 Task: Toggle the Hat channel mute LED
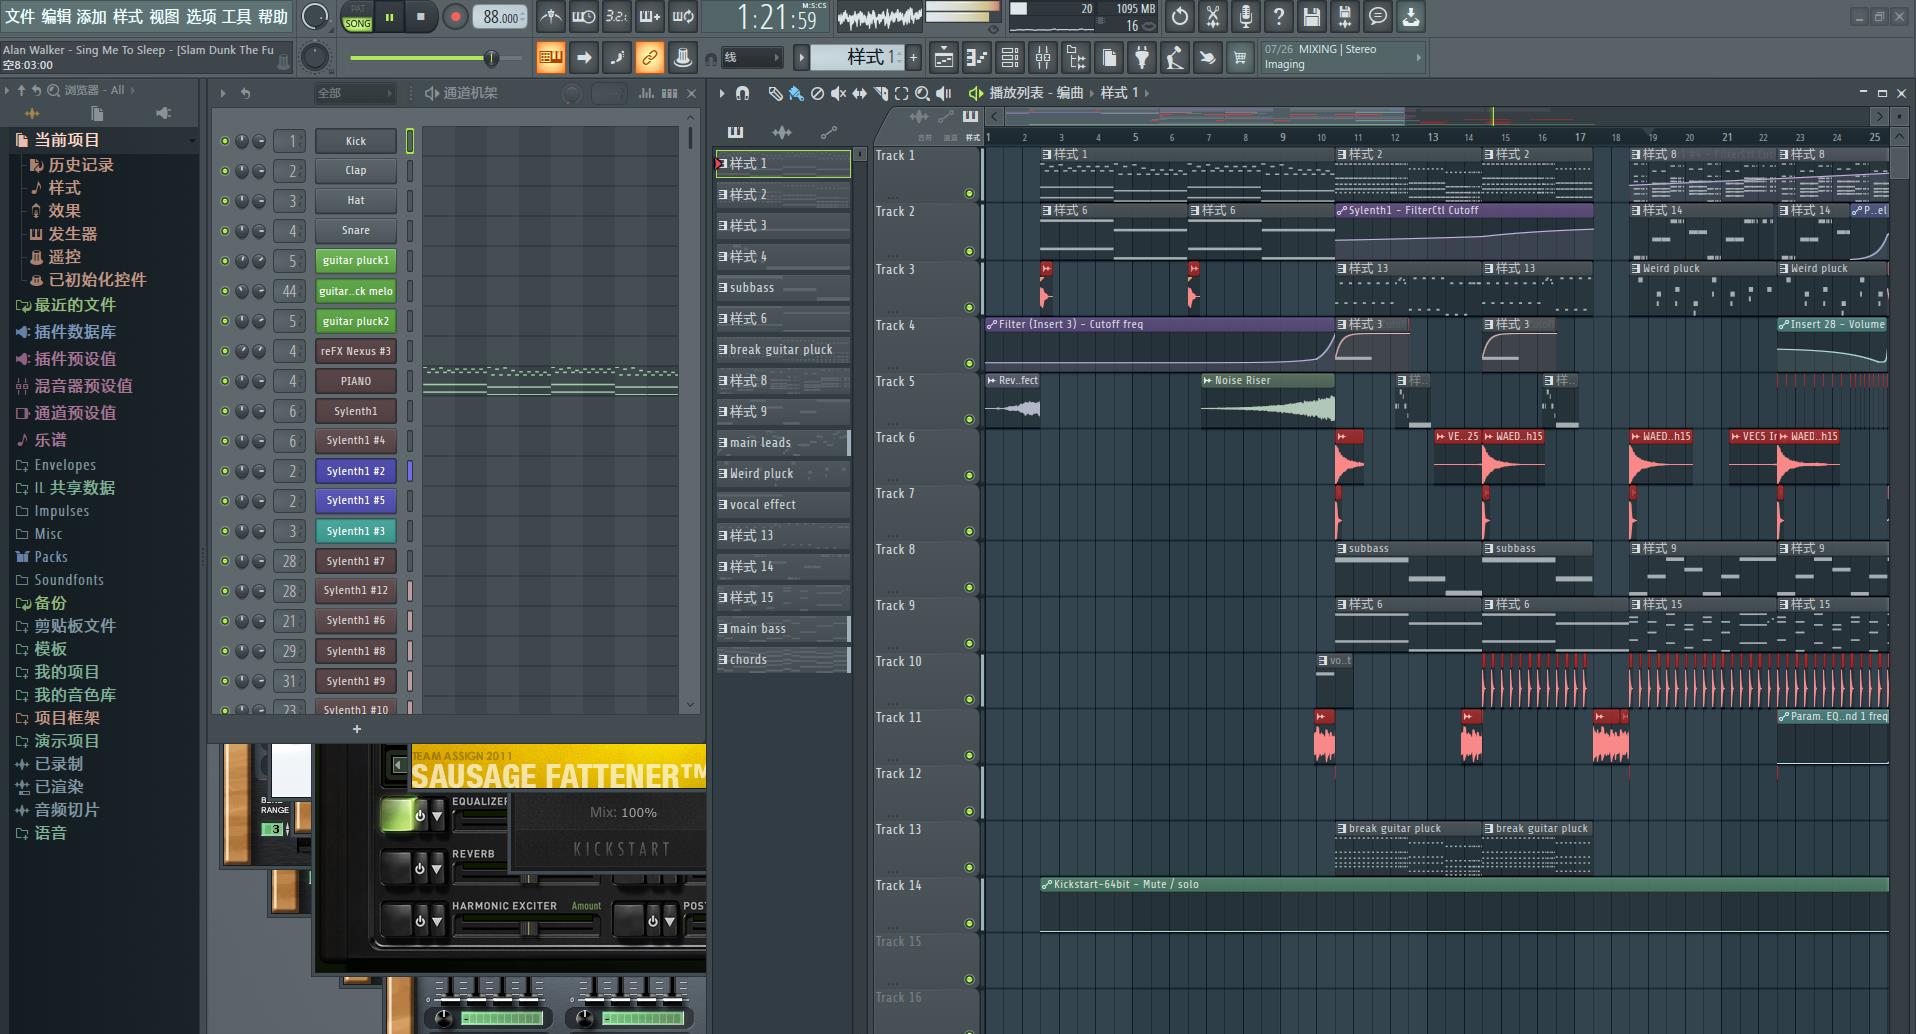pos(225,201)
